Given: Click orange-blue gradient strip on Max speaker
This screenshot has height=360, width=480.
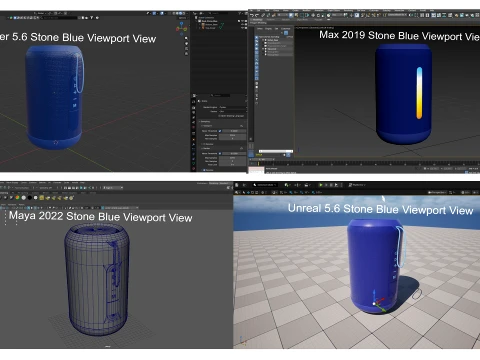Looking at the screenshot, I should pos(419,93).
